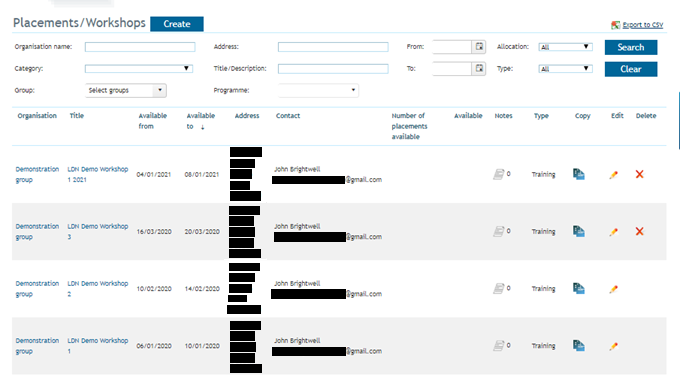Click the To date text field
The width and height of the screenshot is (680, 376).
pyautogui.click(x=452, y=69)
